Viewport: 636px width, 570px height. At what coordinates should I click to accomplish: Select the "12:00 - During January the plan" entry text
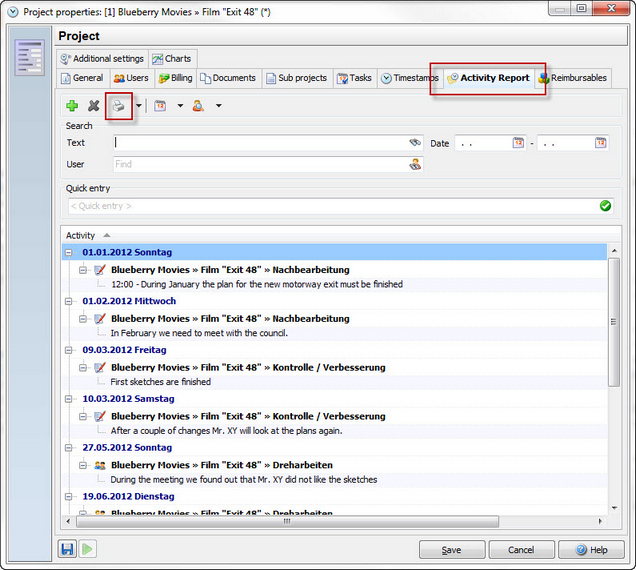tap(257, 284)
